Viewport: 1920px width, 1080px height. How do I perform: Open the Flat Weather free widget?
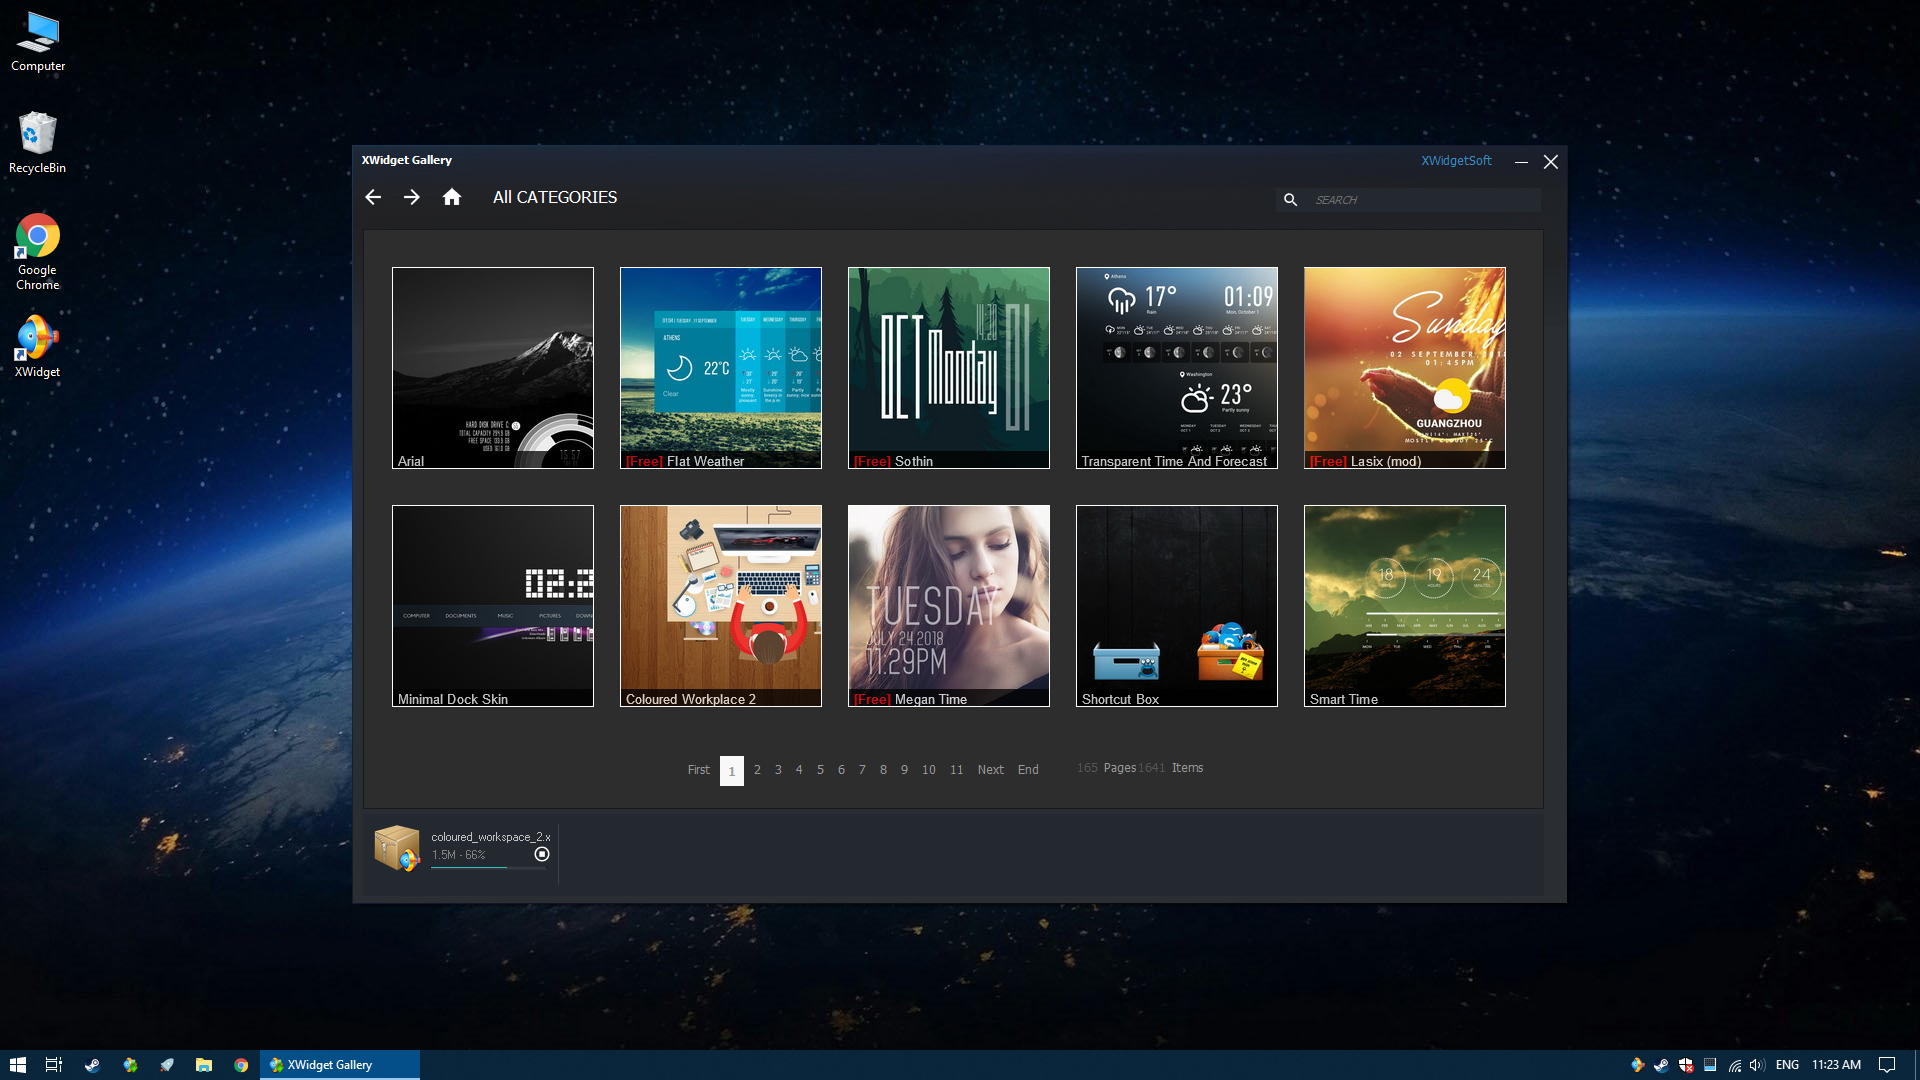click(x=720, y=367)
